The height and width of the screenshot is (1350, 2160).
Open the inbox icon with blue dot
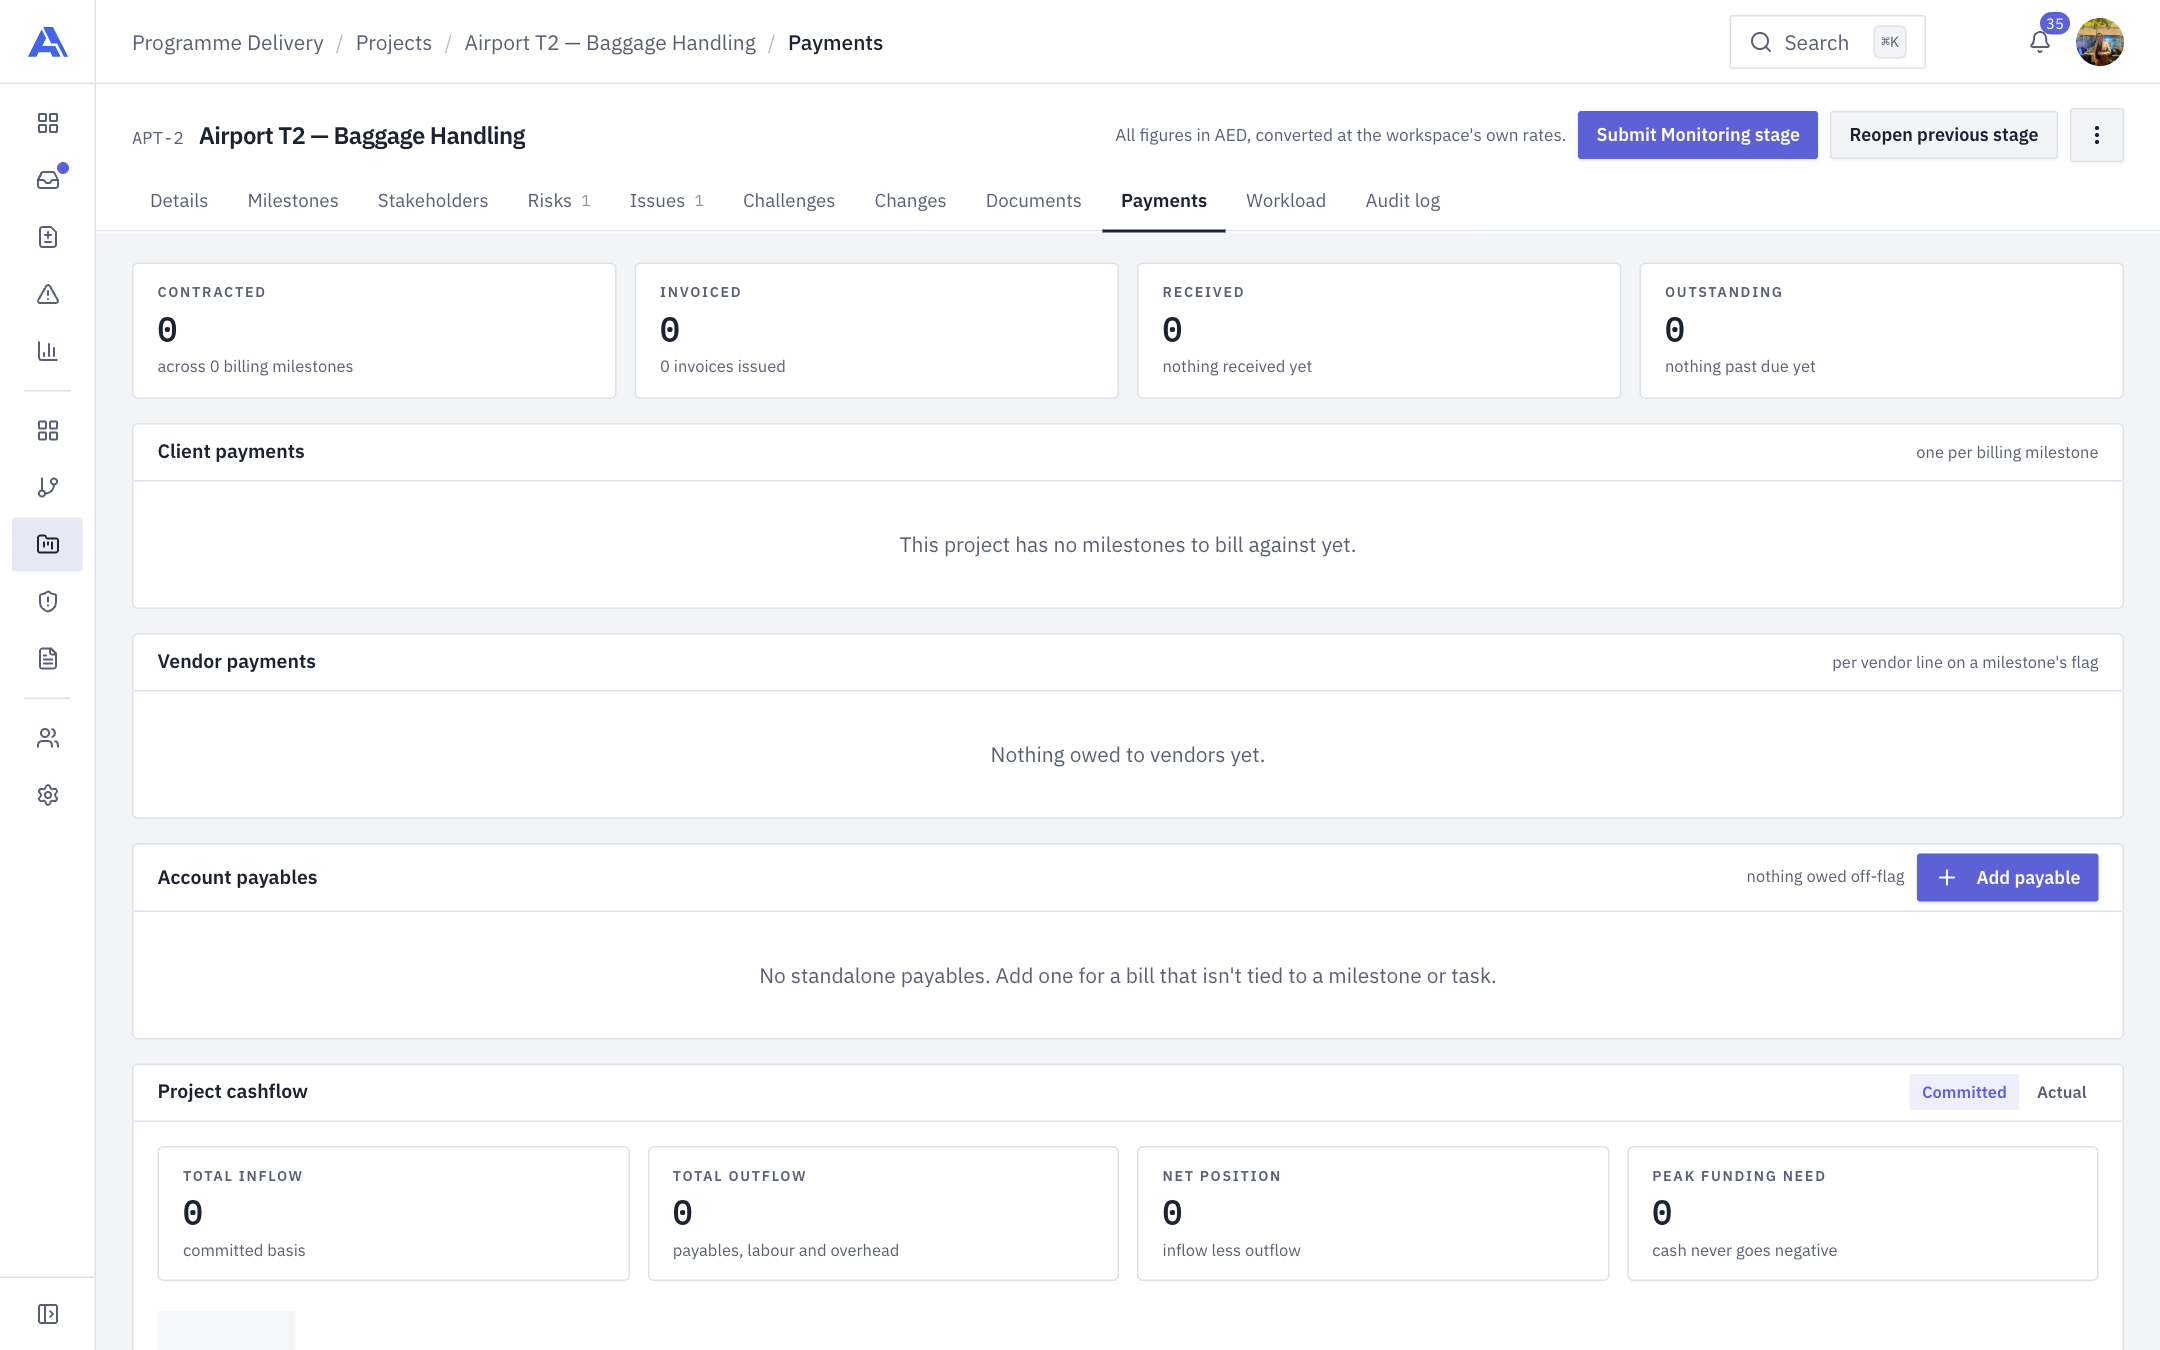[47, 180]
